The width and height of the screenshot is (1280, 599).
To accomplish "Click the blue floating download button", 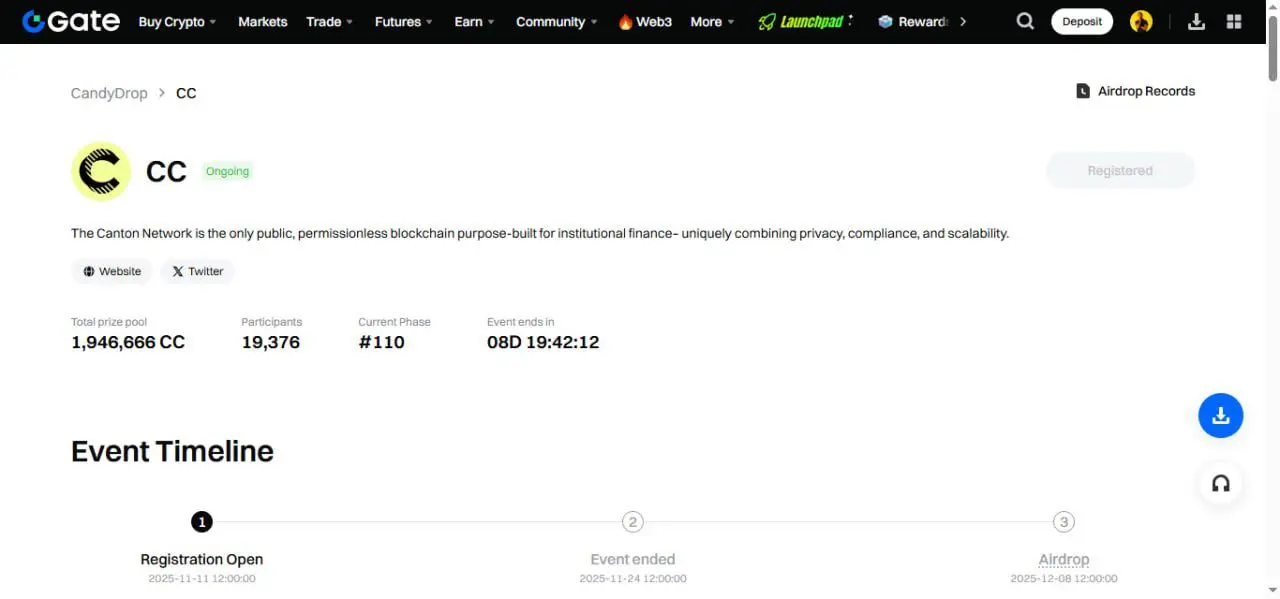I will tap(1220, 416).
